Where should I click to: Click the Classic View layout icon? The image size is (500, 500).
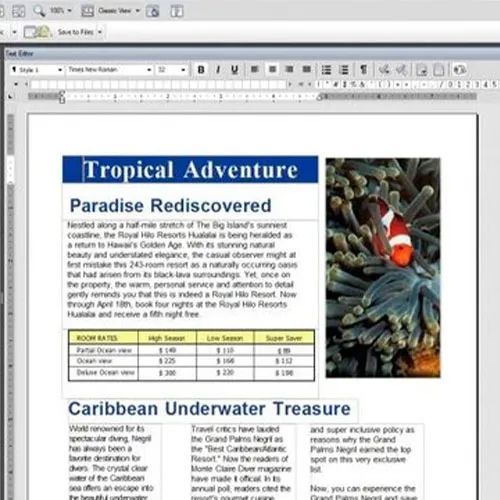point(87,11)
